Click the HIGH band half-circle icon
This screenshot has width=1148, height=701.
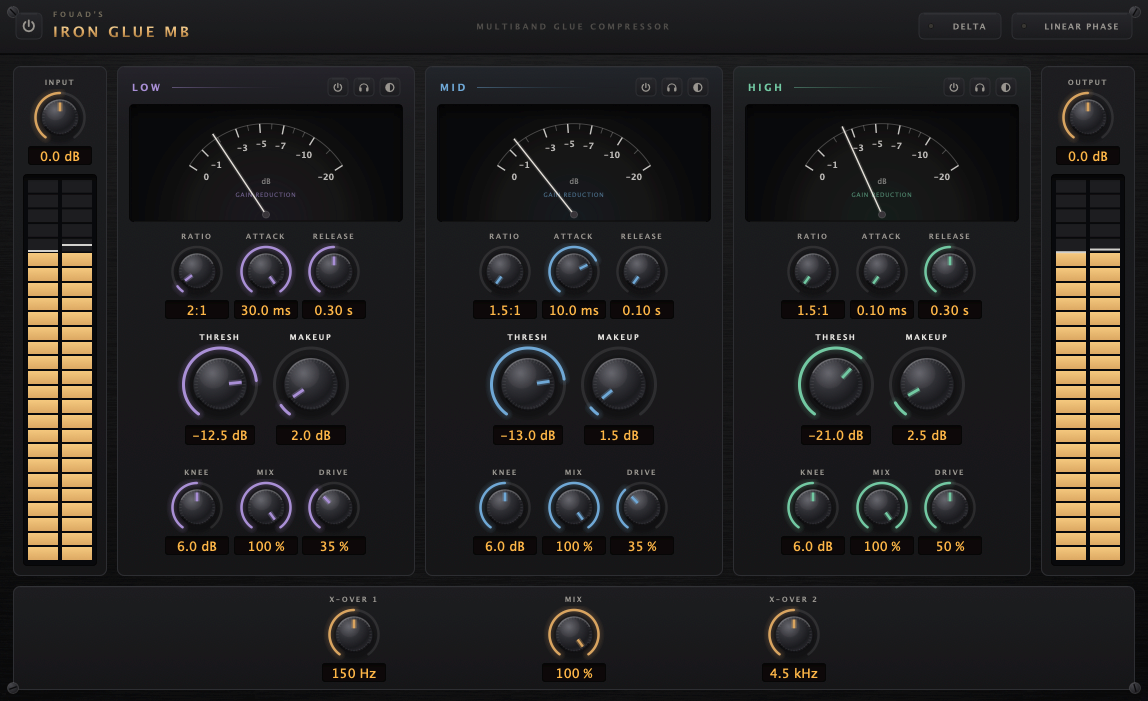click(x=1007, y=87)
